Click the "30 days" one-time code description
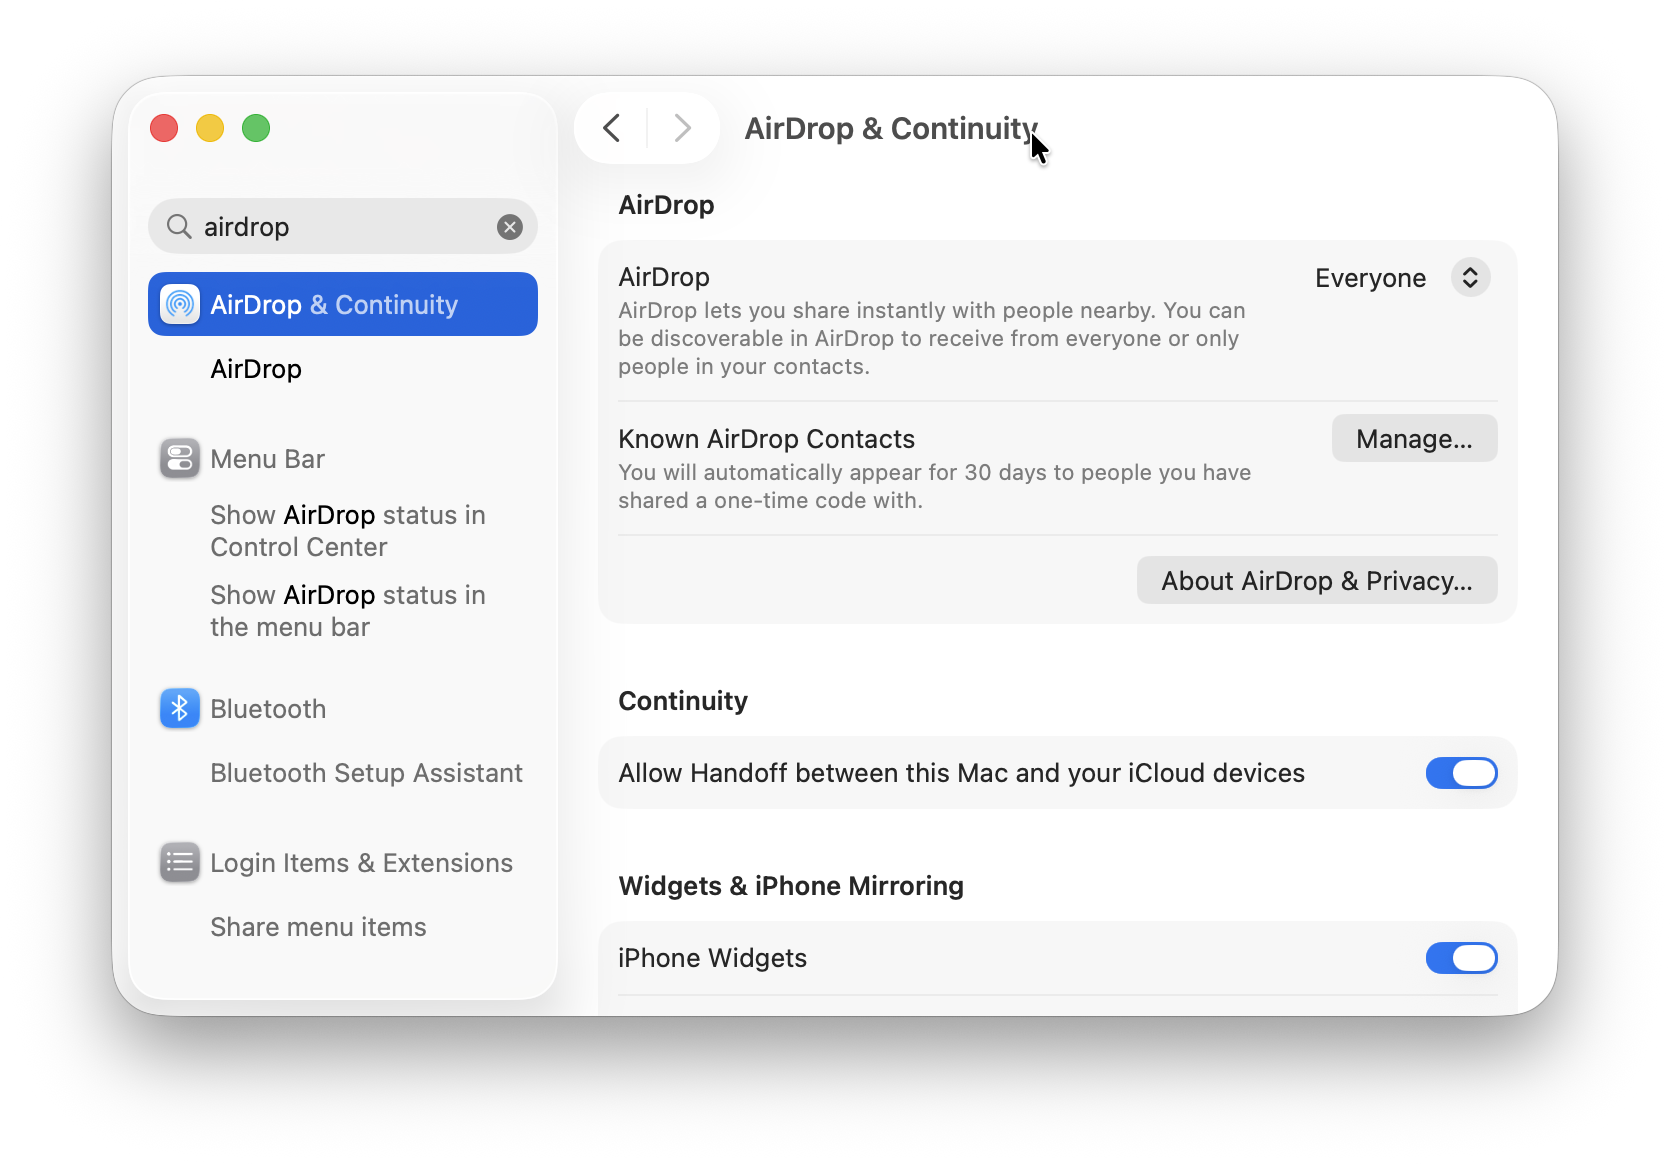Image resolution: width=1670 pixels, height=1164 pixels. 934,486
